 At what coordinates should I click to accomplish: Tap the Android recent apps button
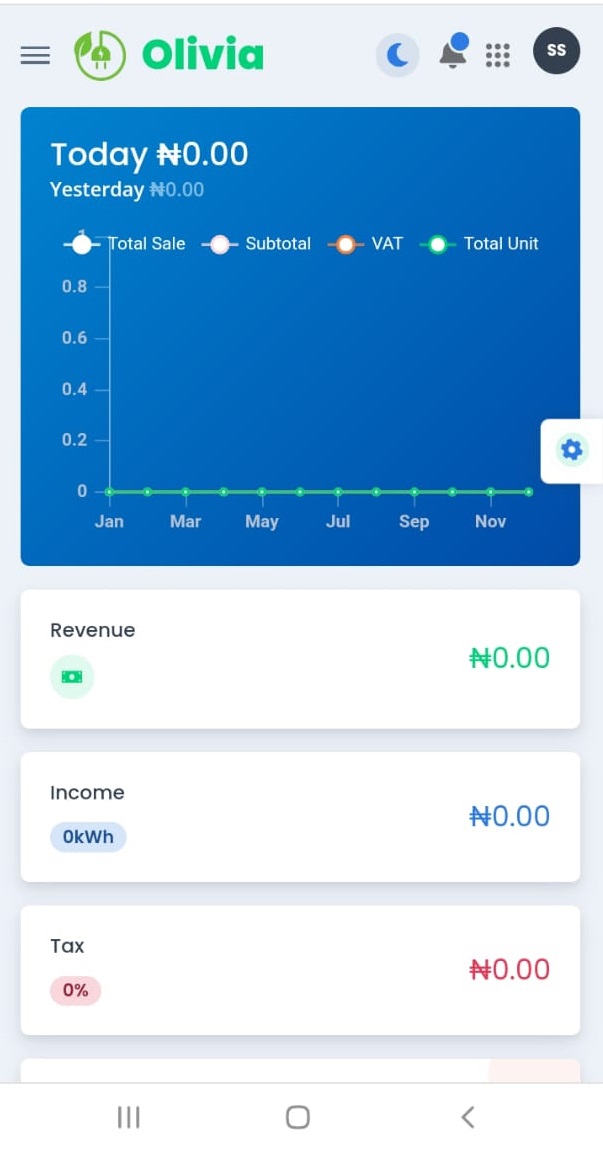click(x=129, y=1118)
